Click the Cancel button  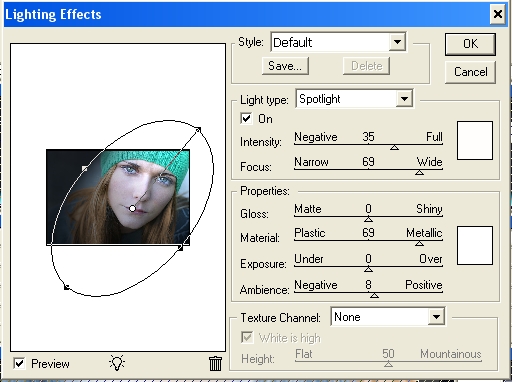click(470, 72)
